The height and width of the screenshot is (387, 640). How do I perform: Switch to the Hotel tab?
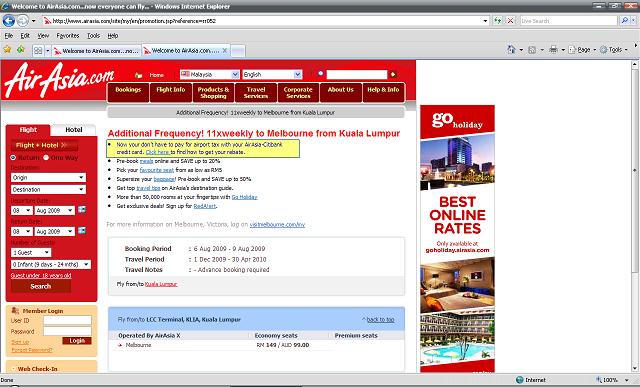[73, 130]
